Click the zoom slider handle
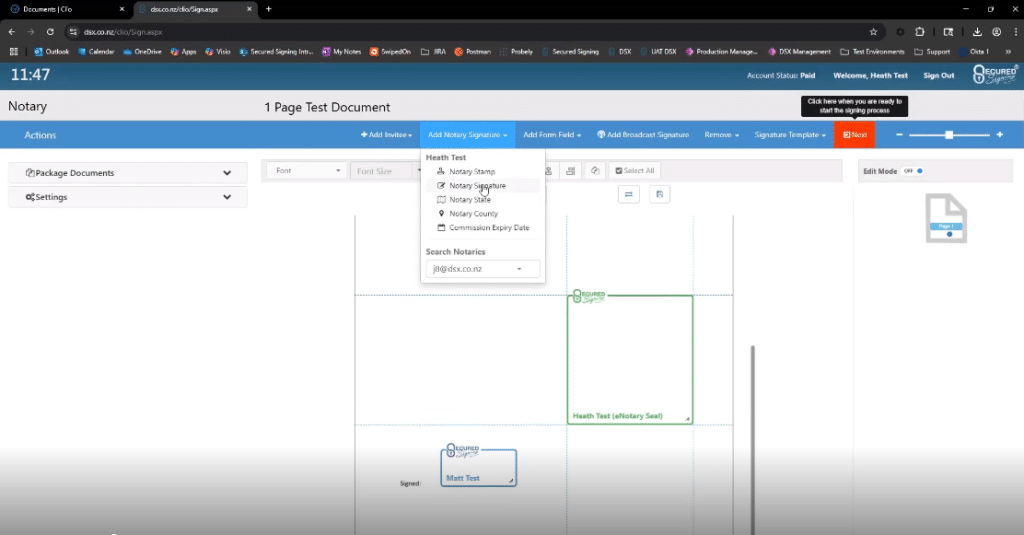The height and width of the screenshot is (535, 1024). (x=949, y=135)
